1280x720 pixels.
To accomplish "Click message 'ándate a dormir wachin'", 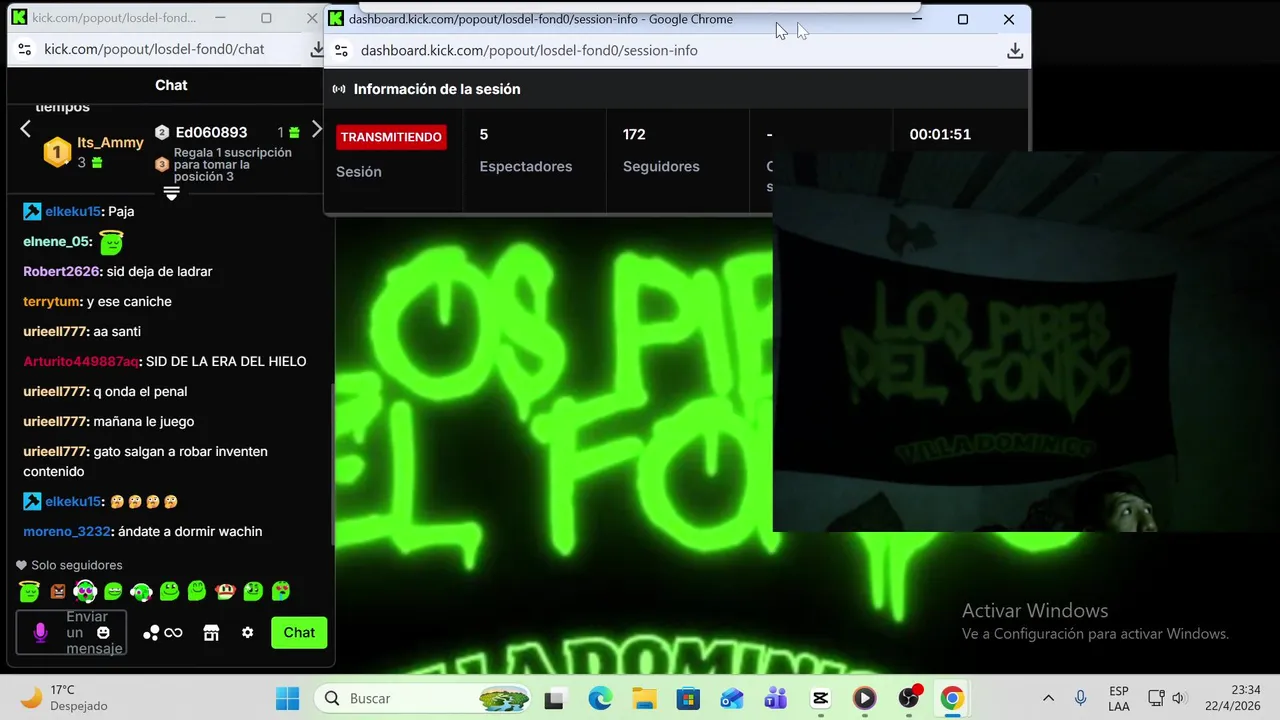I will (190, 531).
